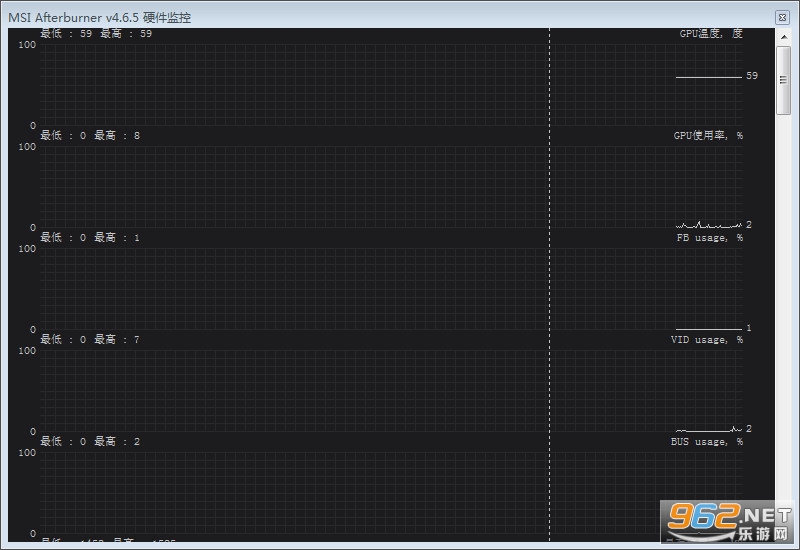This screenshot has width=800, height=550.
Task: Click the GPU usage graph line
Action: (x=709, y=225)
